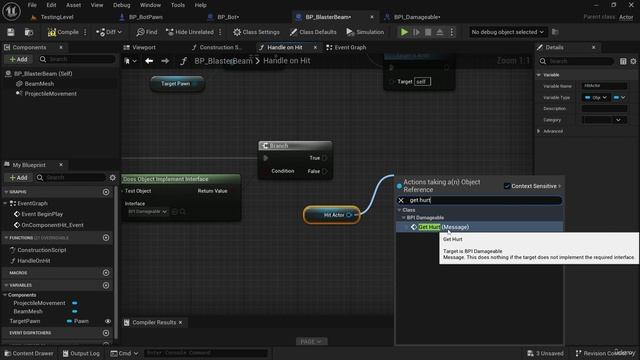This screenshot has width=640, height=360.
Task: Navigate back in graph history
Action: point(149,61)
